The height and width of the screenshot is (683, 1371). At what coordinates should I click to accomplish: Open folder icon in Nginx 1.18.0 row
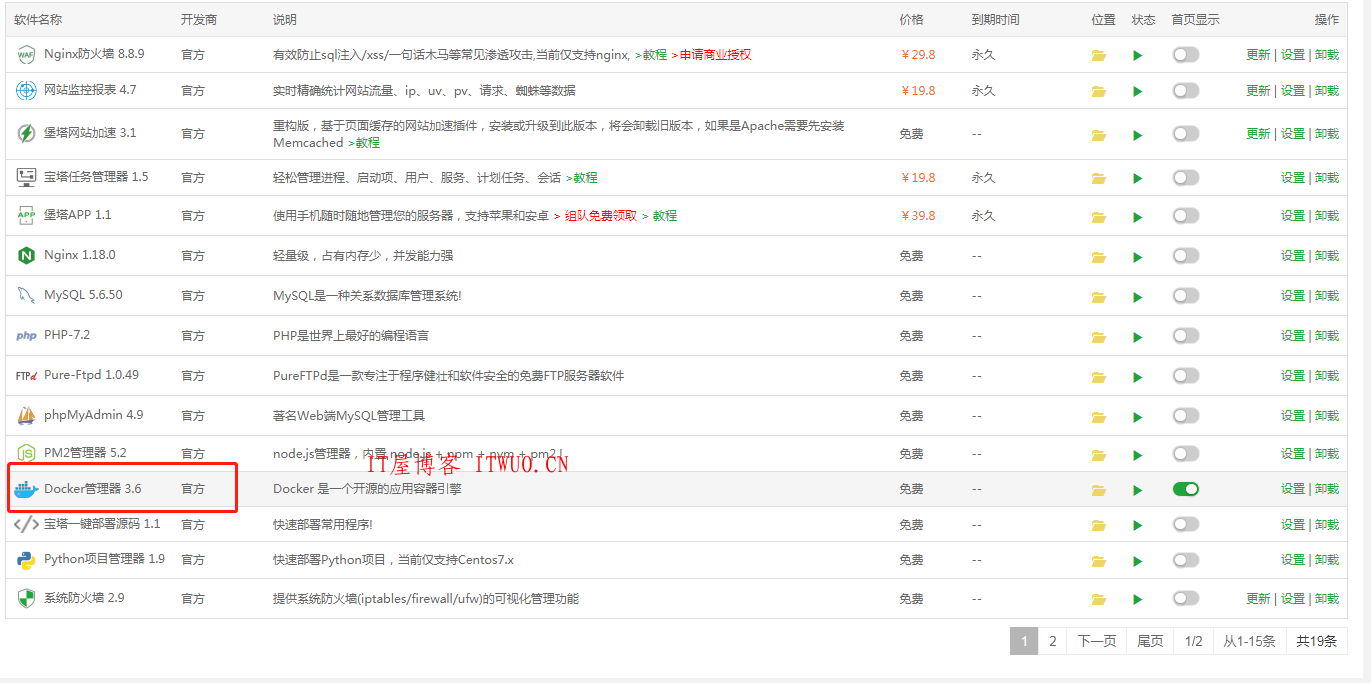coord(1099,257)
